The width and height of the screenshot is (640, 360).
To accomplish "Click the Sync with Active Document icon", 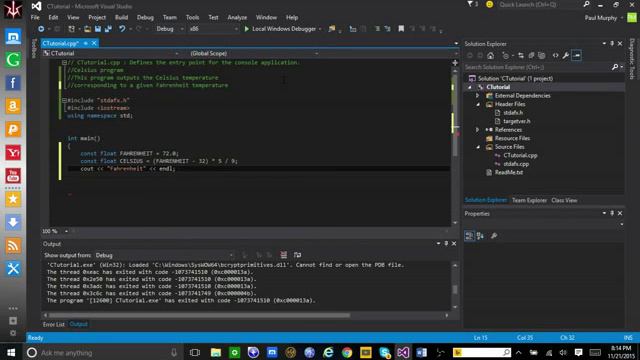I will (521, 56).
